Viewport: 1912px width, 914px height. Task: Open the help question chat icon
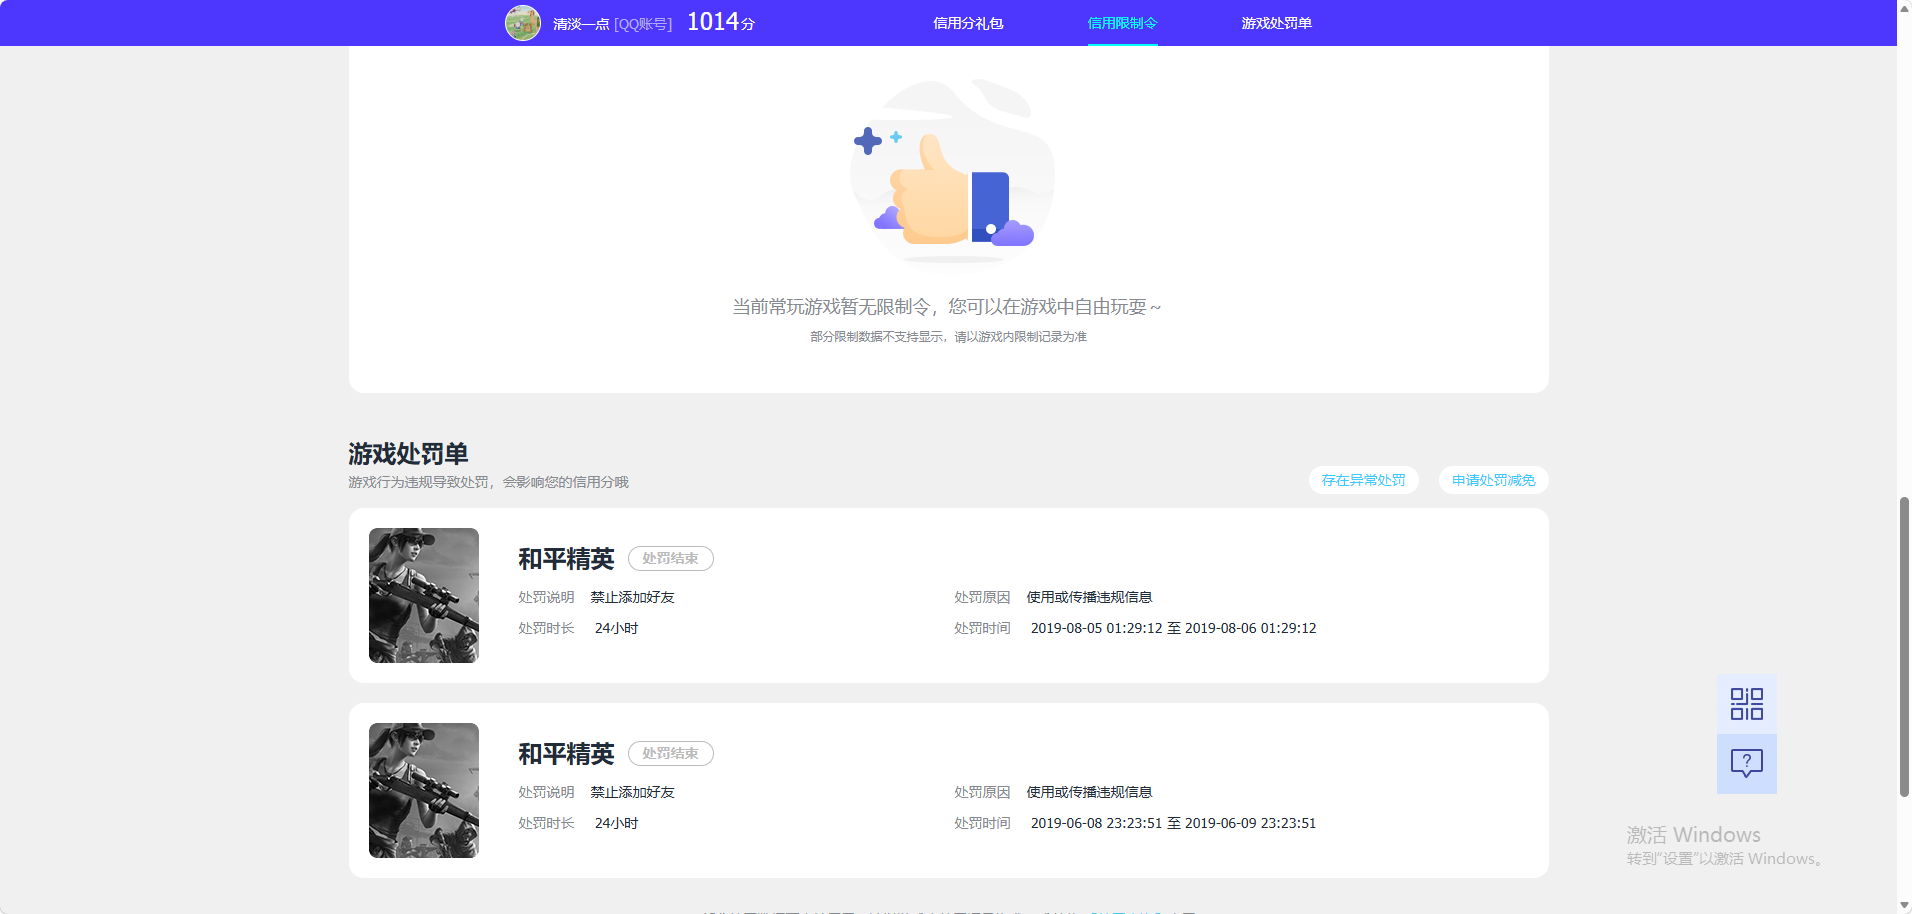[x=1746, y=764]
